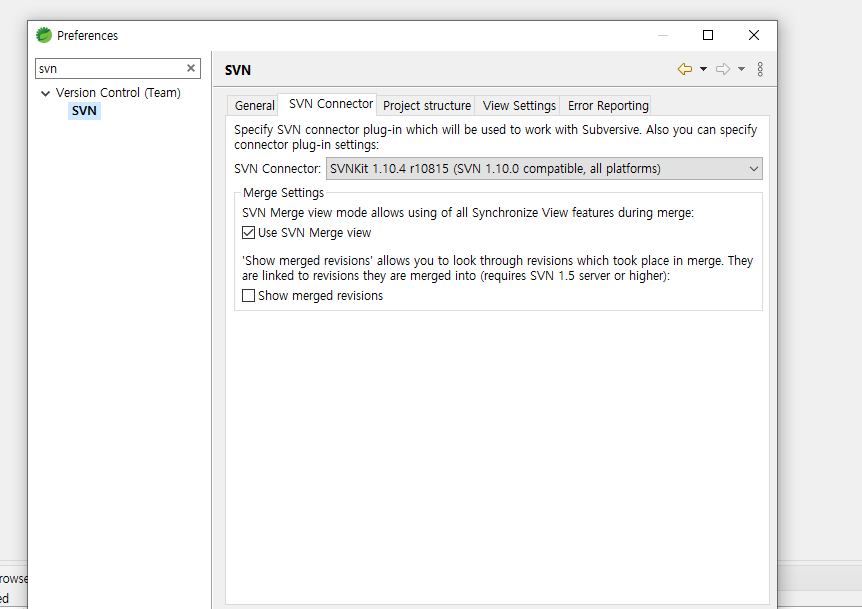Image resolution: width=862 pixels, height=609 pixels.
Task: Open the SVN Connector combo box
Action: point(544,169)
